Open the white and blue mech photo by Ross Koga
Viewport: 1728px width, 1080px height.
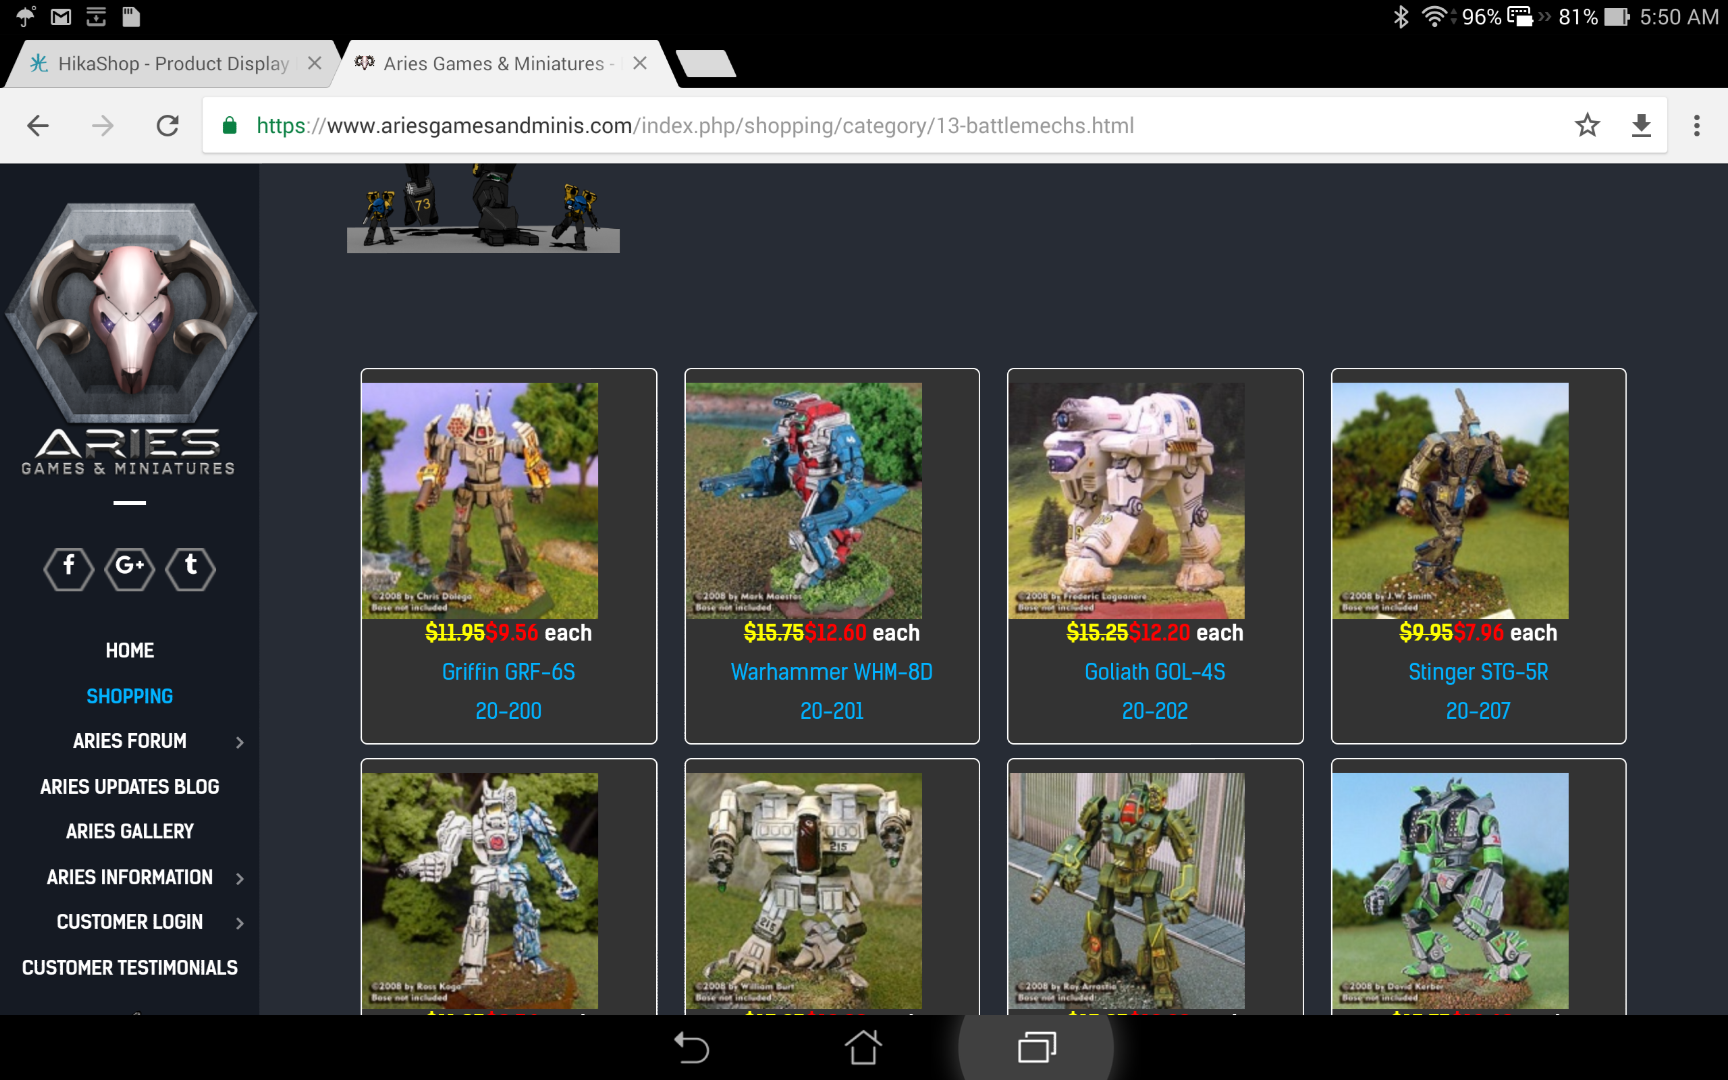480,891
